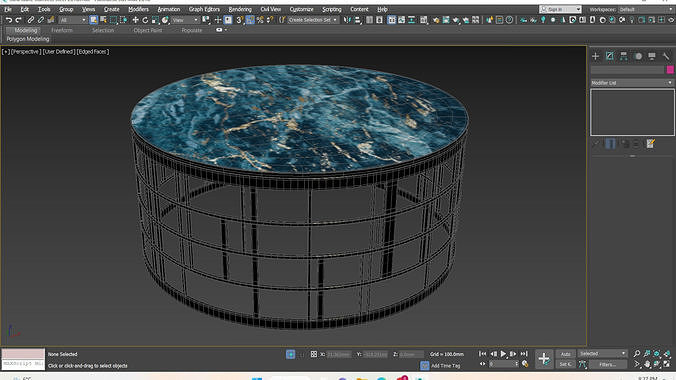
Task: Click the viewport plus label menu
Action: coord(6,51)
